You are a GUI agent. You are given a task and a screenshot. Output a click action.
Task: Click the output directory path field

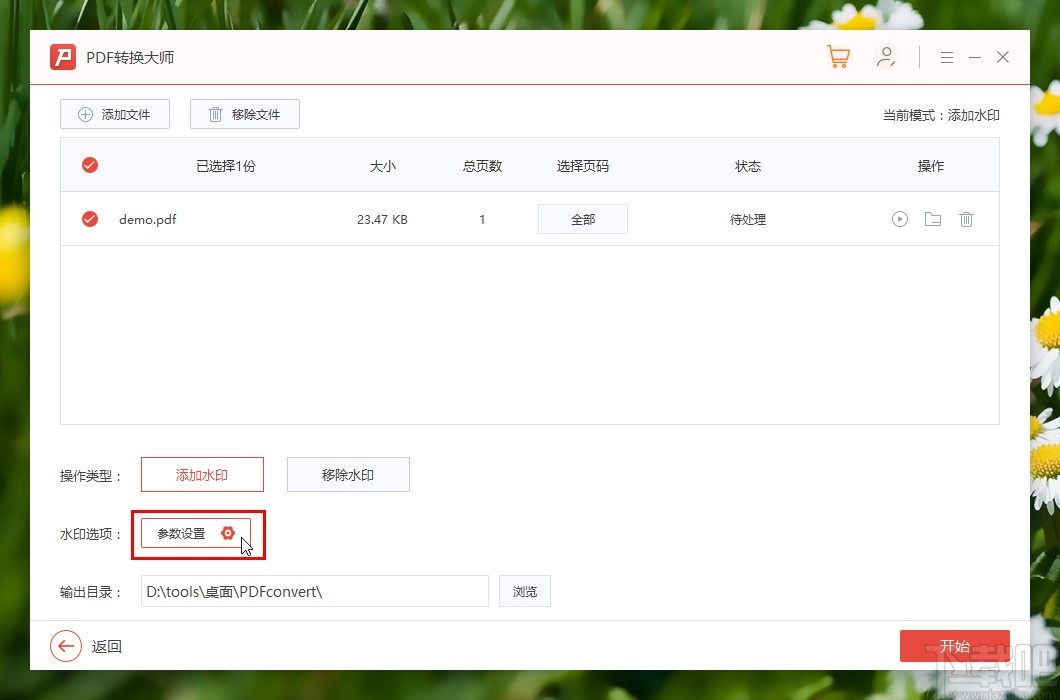(314, 592)
